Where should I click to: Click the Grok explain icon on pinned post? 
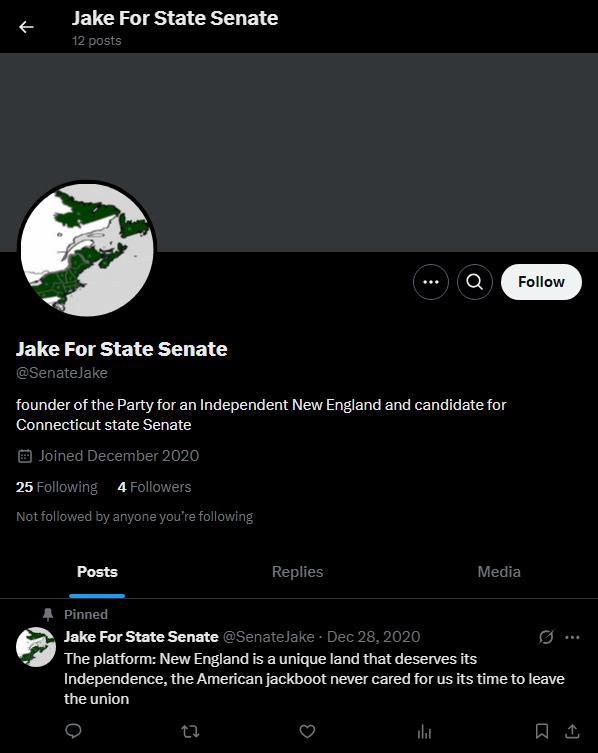tap(546, 637)
